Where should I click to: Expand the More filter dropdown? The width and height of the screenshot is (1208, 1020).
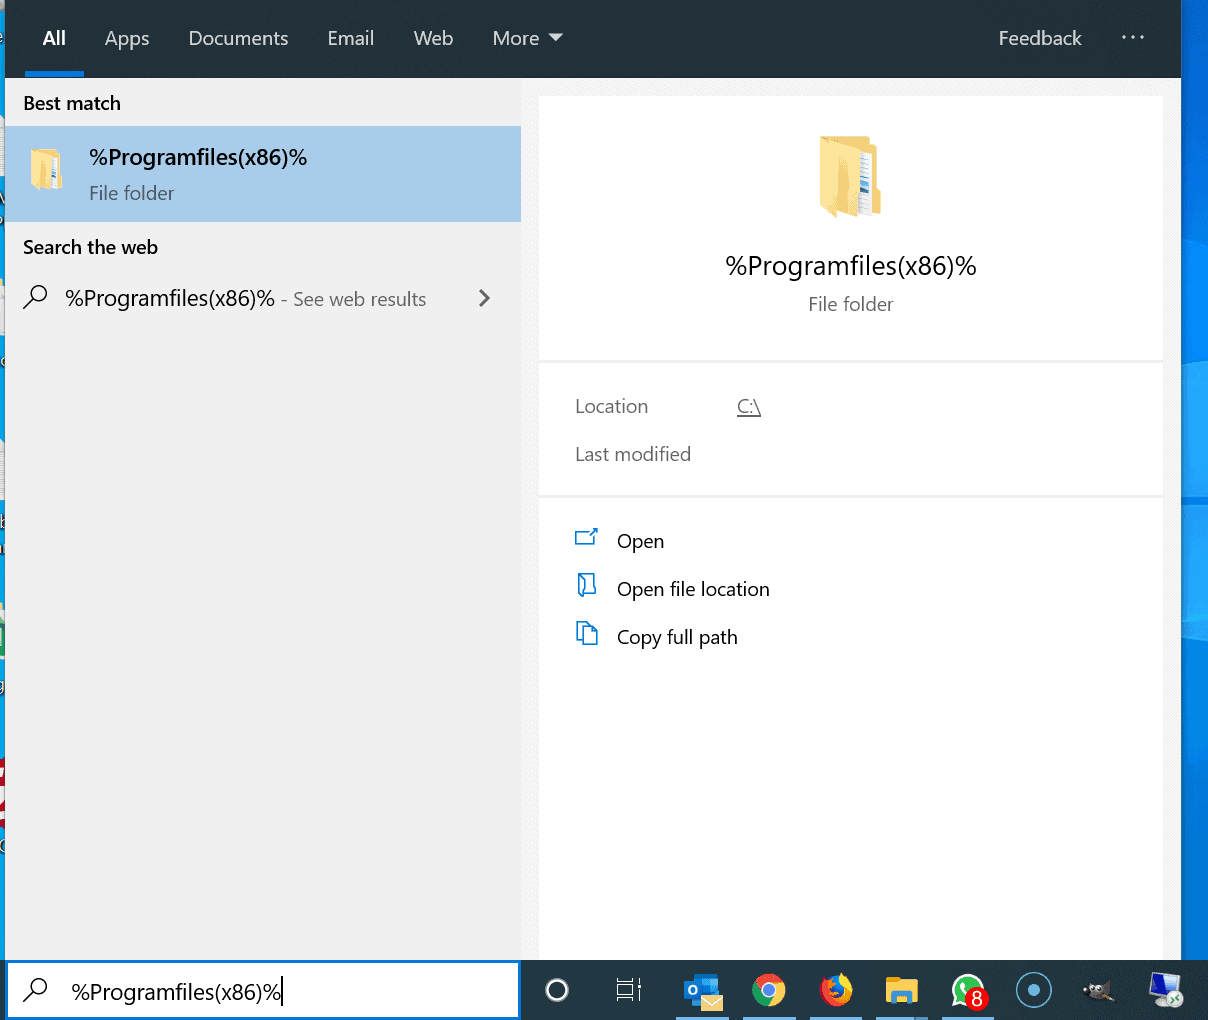click(527, 38)
